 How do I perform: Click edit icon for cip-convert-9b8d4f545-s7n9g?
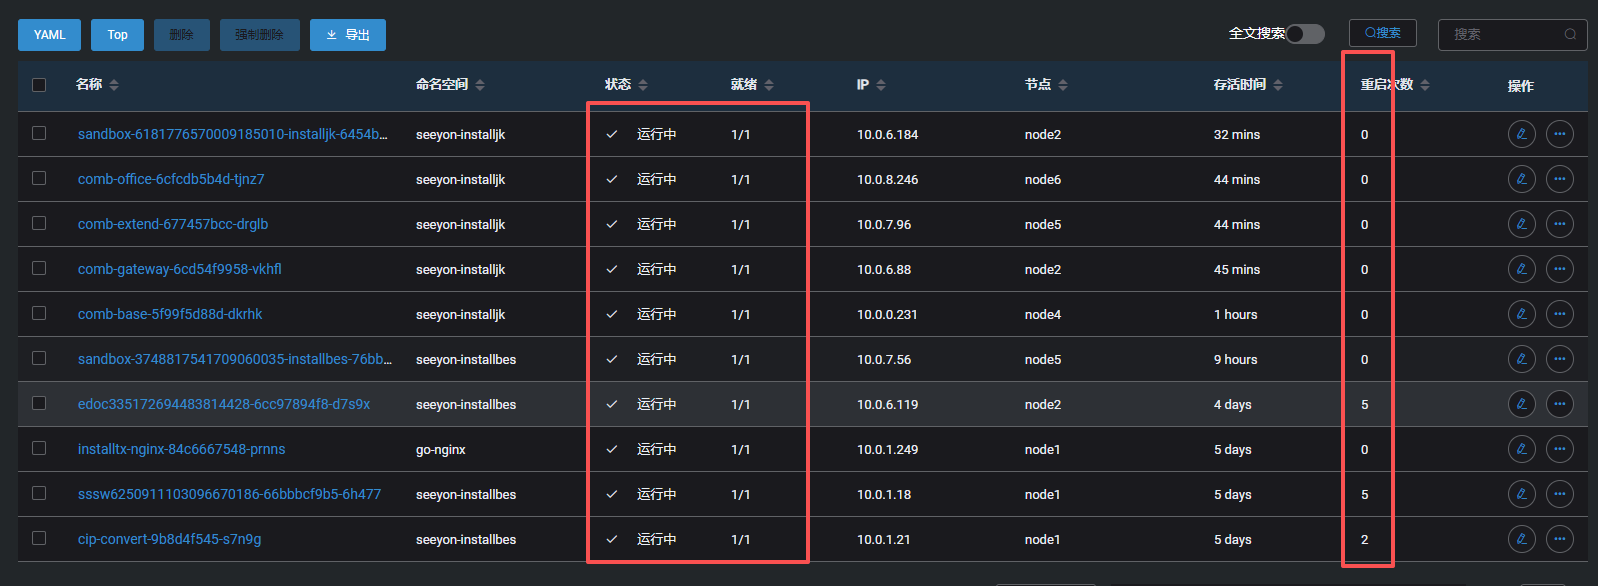[x=1521, y=539]
